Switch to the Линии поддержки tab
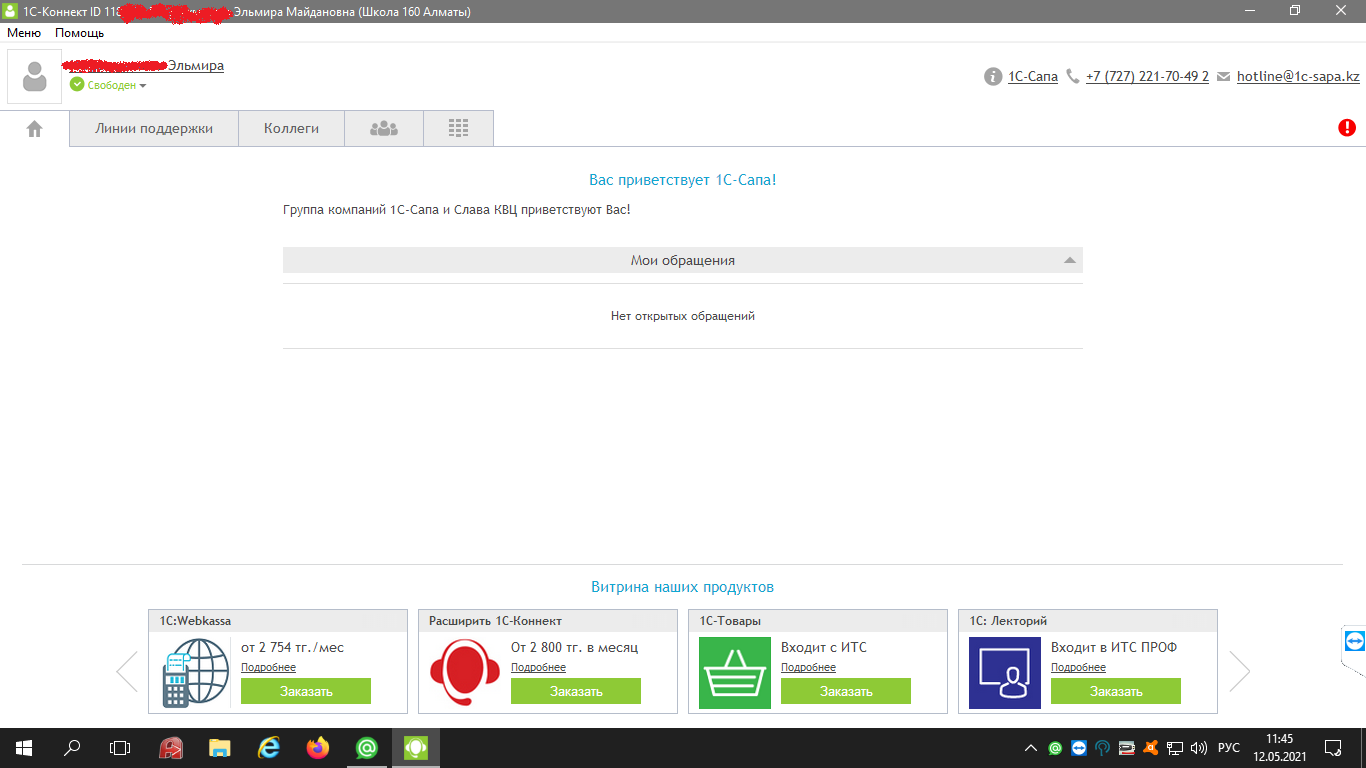The width and height of the screenshot is (1366, 768). tap(154, 128)
